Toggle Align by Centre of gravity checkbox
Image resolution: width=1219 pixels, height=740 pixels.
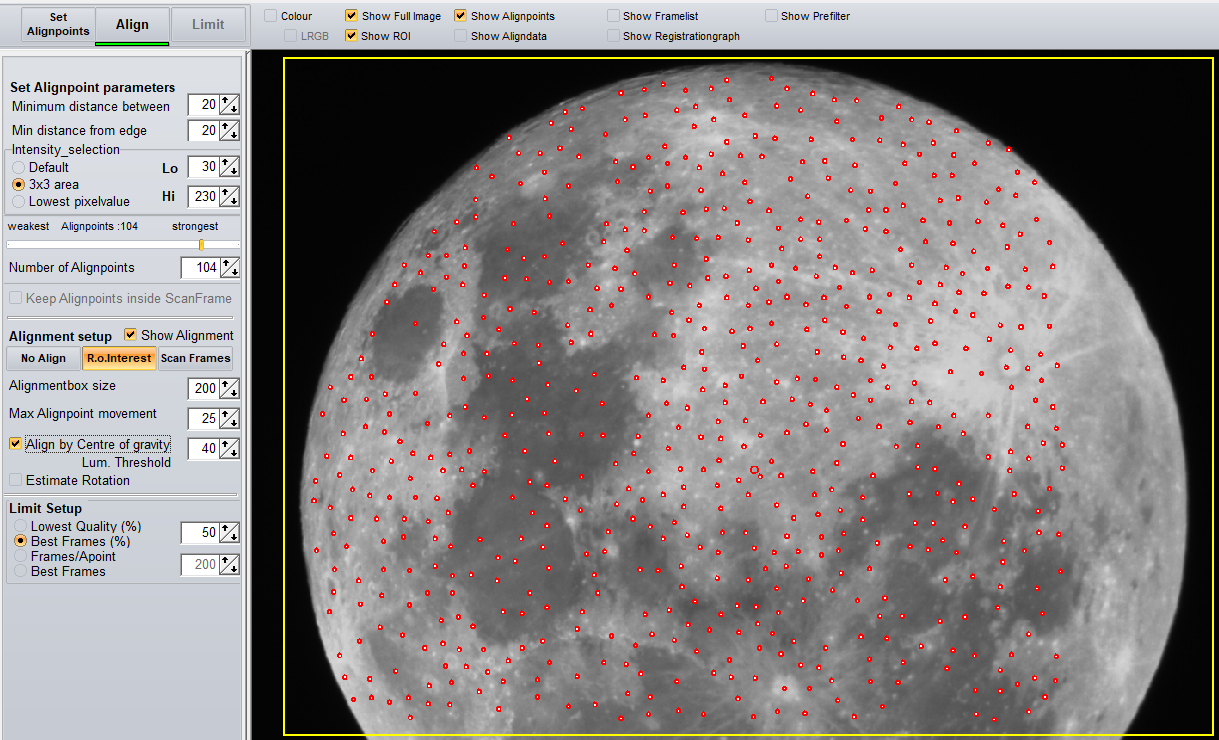pos(15,444)
